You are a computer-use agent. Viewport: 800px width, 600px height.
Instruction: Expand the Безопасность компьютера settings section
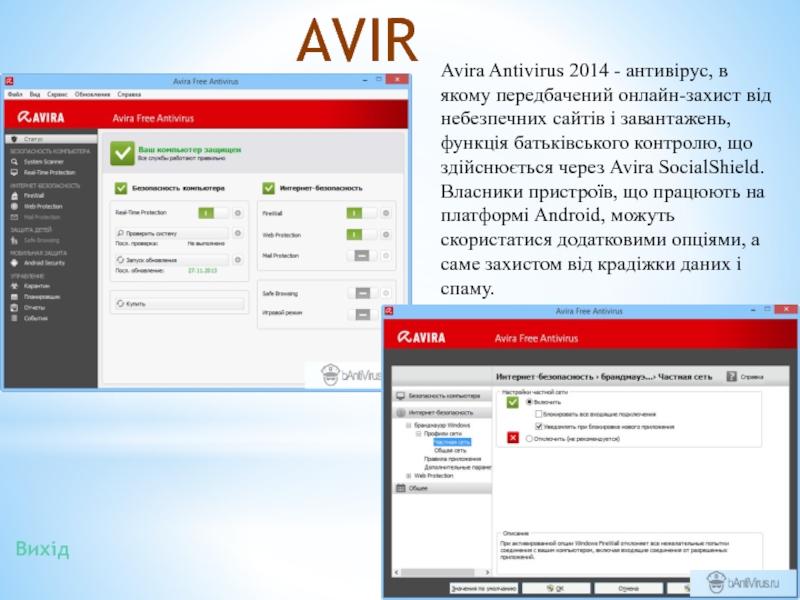(442, 396)
